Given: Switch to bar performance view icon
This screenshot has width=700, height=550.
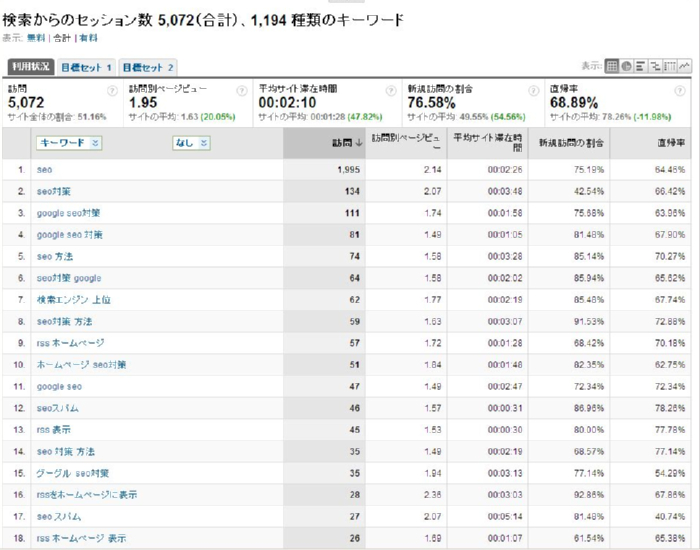Looking at the screenshot, I should tap(640, 67).
